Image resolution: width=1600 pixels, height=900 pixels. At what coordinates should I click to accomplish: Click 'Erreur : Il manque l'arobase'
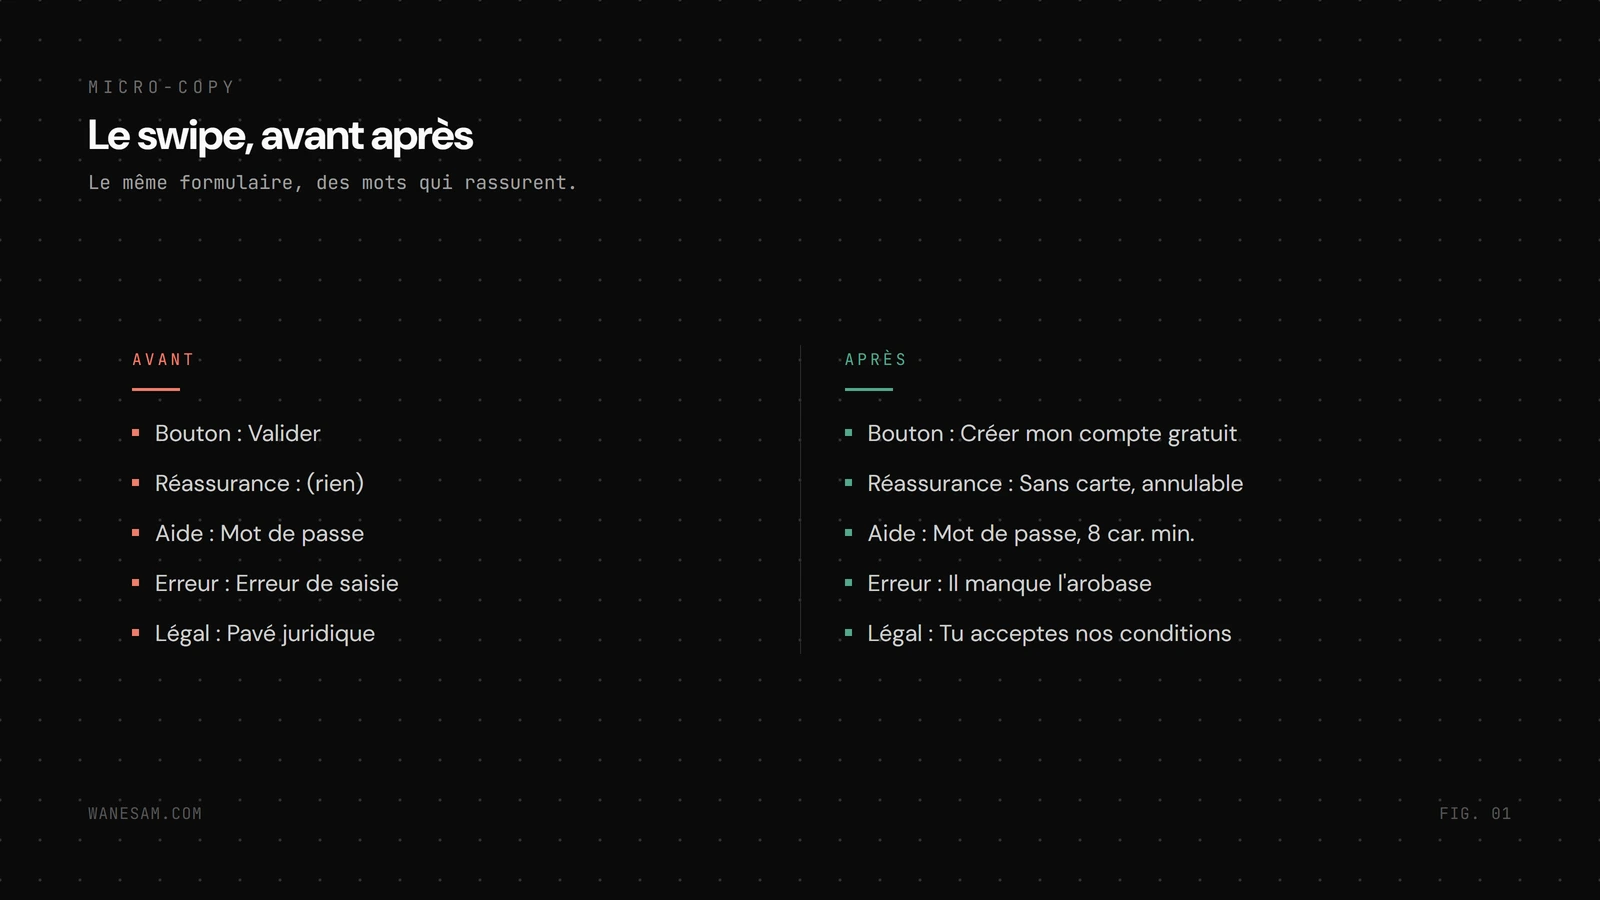tap(1009, 583)
